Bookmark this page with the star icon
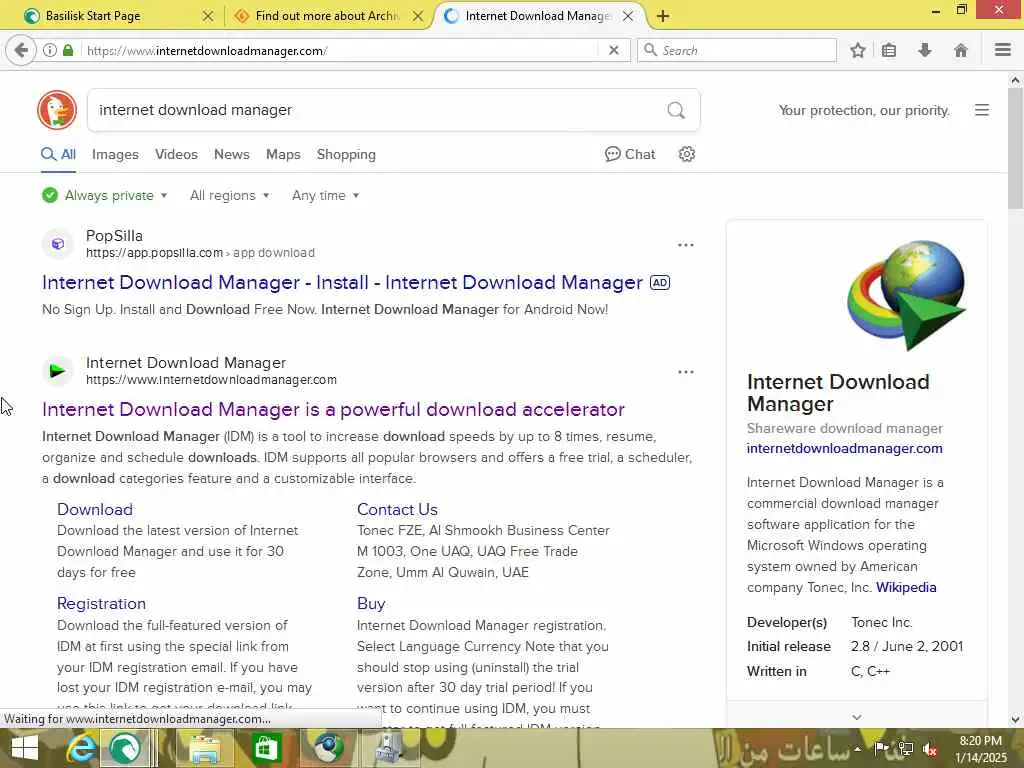 coord(858,50)
